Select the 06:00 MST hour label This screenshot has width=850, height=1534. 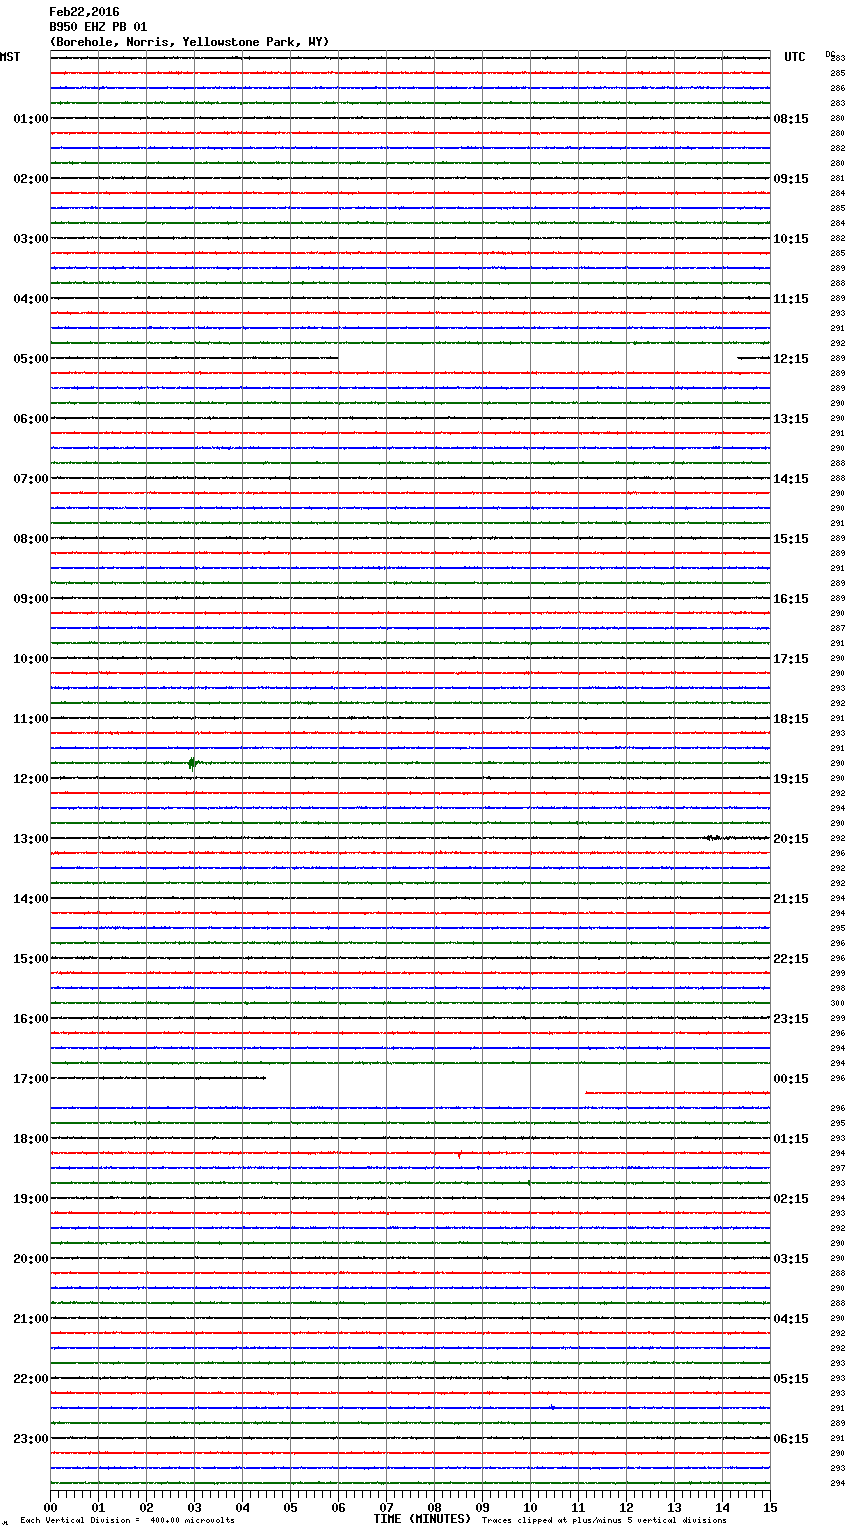click(x=31, y=419)
